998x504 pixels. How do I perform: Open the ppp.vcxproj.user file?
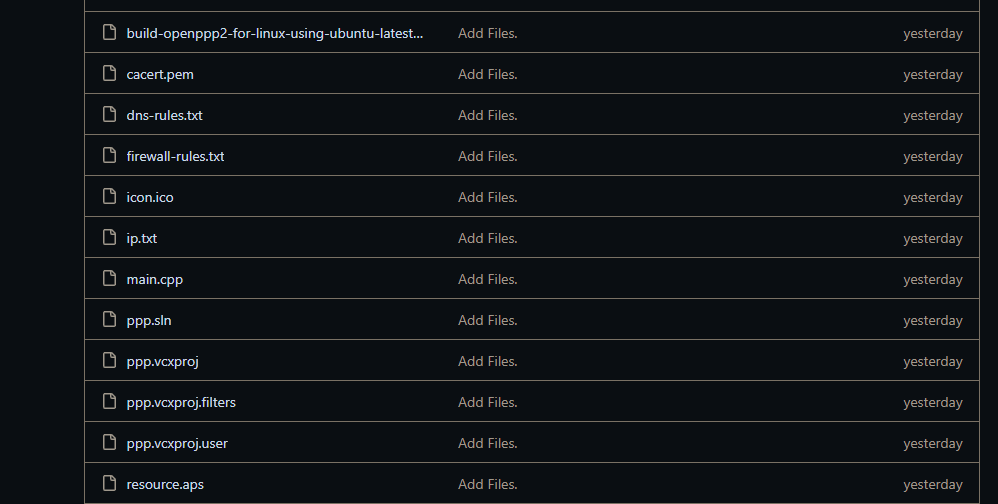pyautogui.click(x=177, y=443)
